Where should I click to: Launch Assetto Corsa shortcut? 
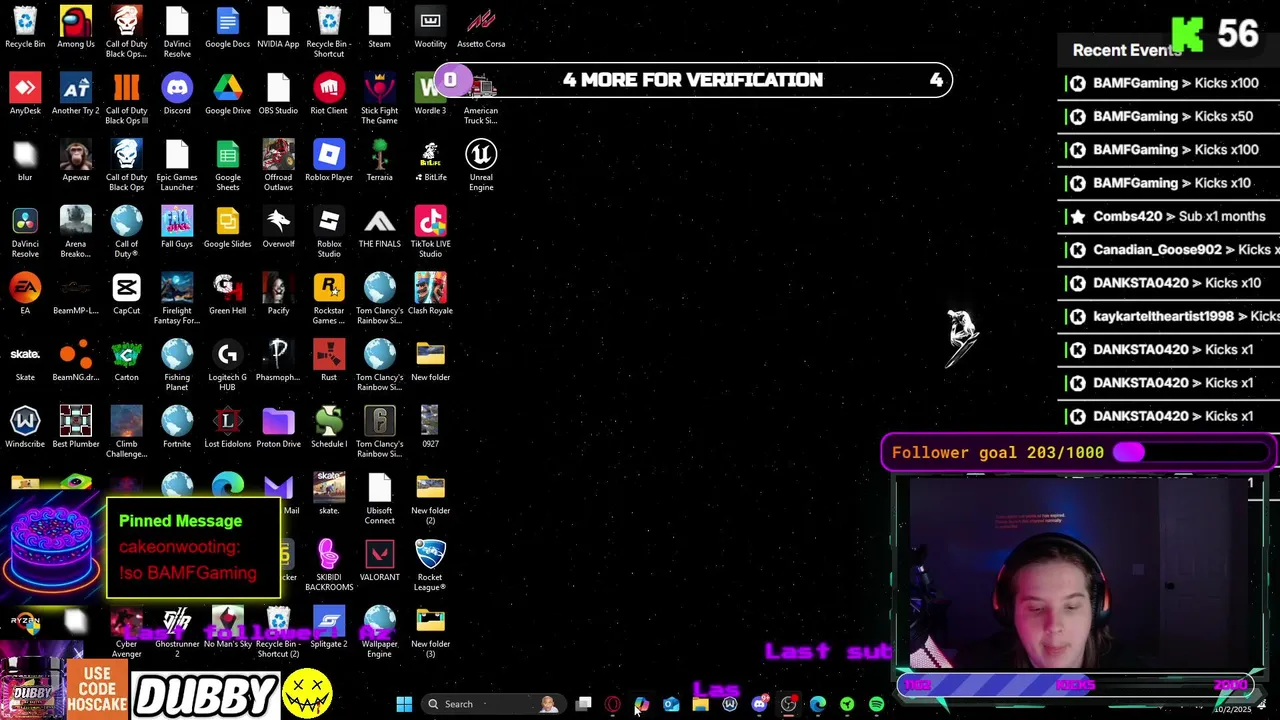481,28
